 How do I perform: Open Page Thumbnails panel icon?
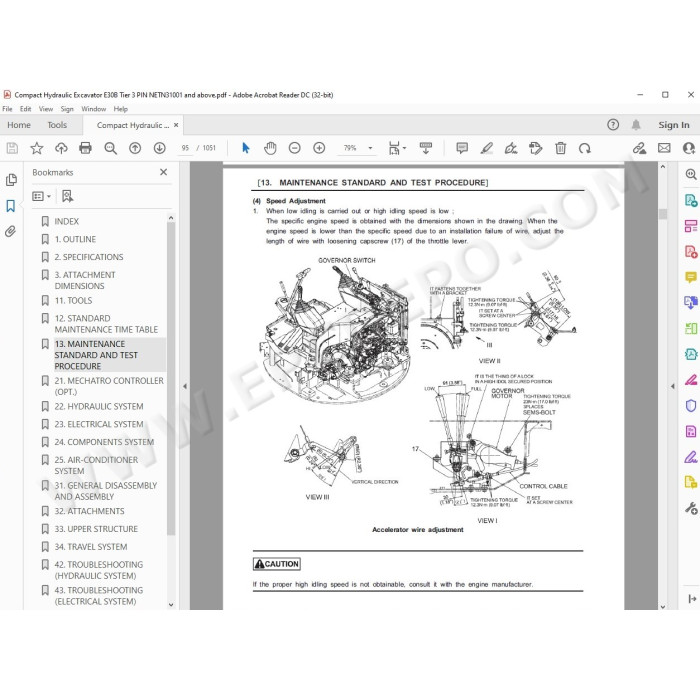[11, 180]
